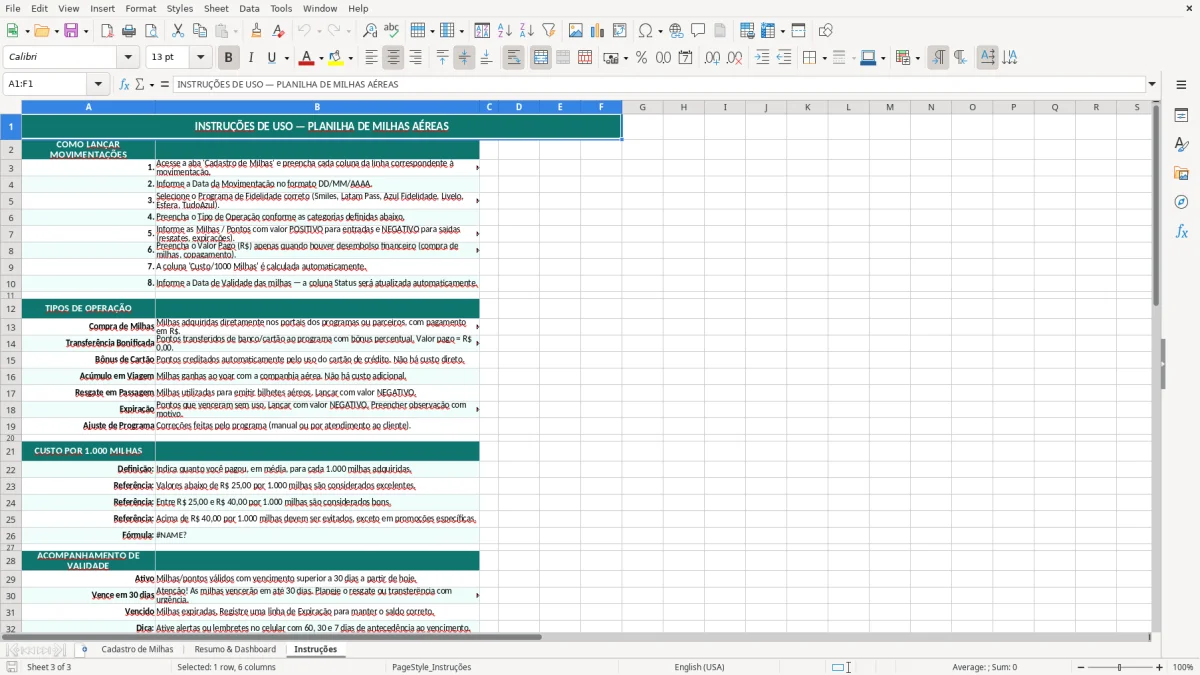Insert hyperlink globe icon

coord(676,31)
